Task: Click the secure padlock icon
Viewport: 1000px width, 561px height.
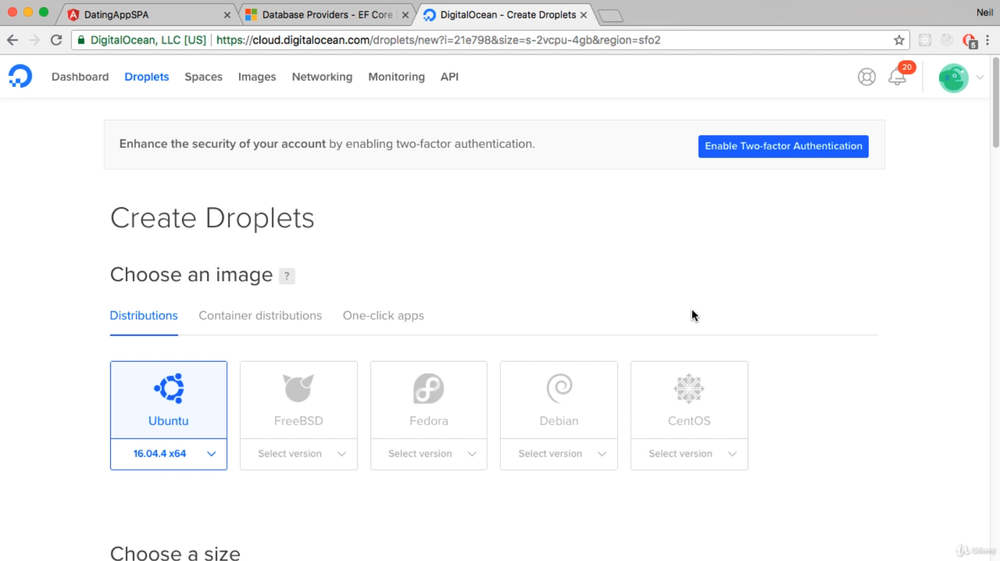Action: coord(81,40)
